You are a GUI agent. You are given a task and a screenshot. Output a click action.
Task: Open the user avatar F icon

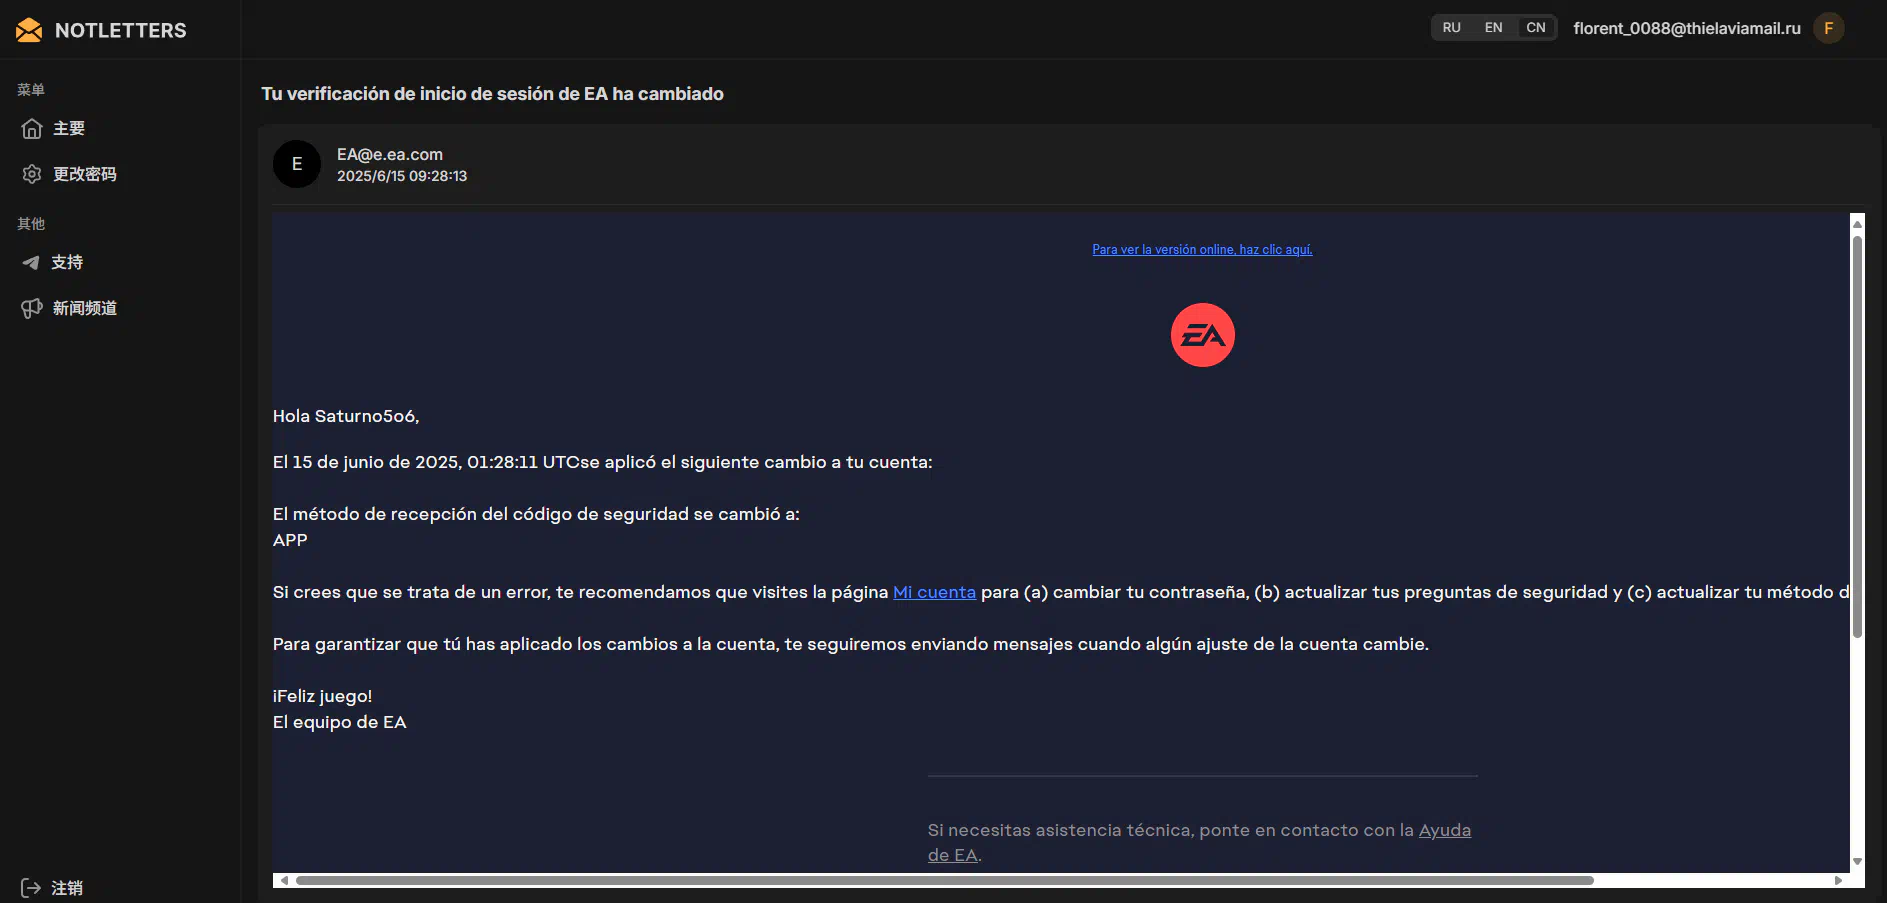click(1829, 28)
